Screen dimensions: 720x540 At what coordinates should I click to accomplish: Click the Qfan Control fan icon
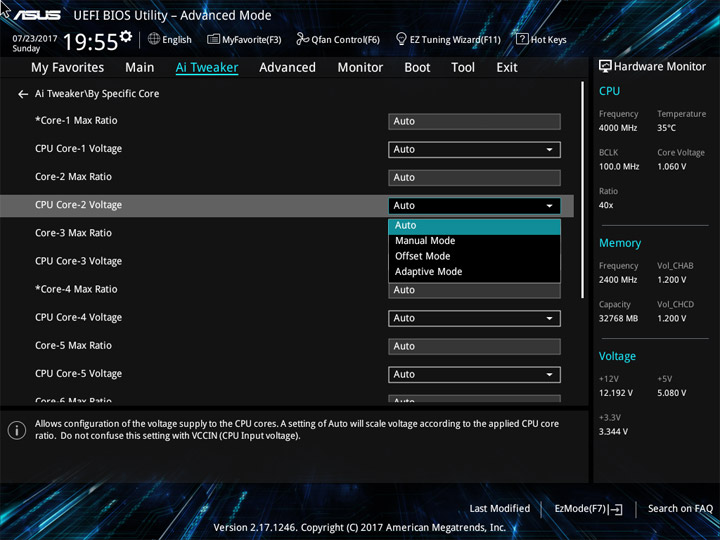coord(302,39)
